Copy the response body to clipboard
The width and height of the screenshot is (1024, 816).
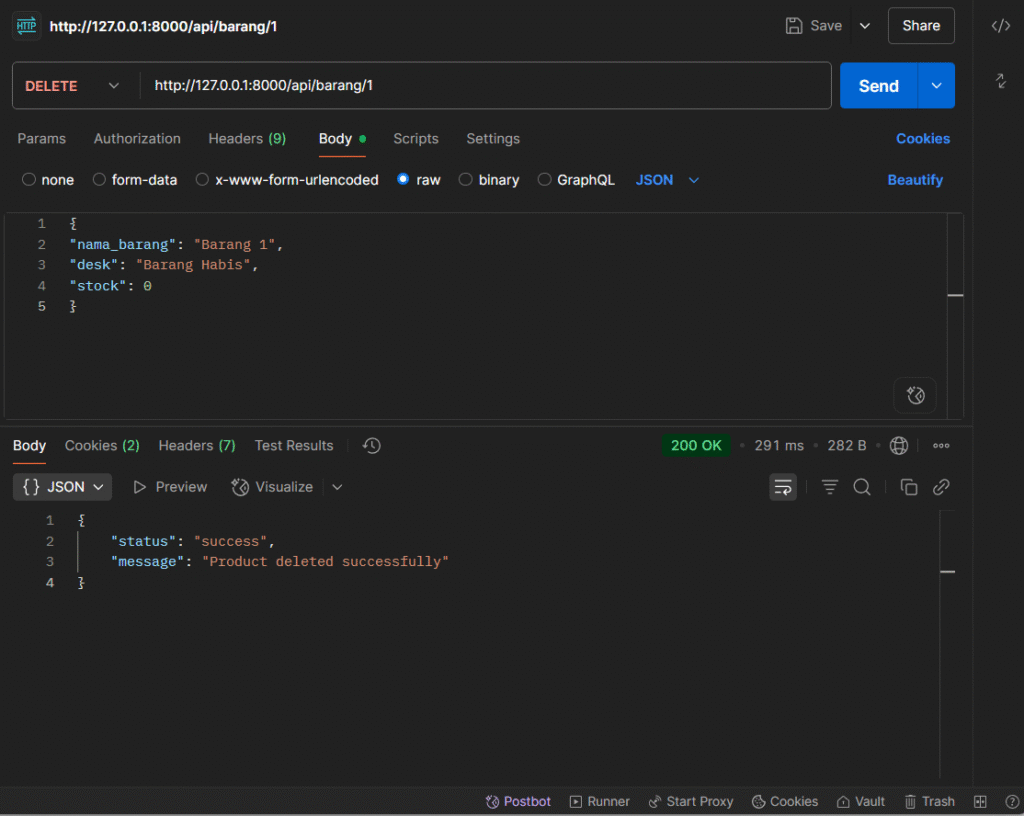pyautogui.click(x=909, y=487)
